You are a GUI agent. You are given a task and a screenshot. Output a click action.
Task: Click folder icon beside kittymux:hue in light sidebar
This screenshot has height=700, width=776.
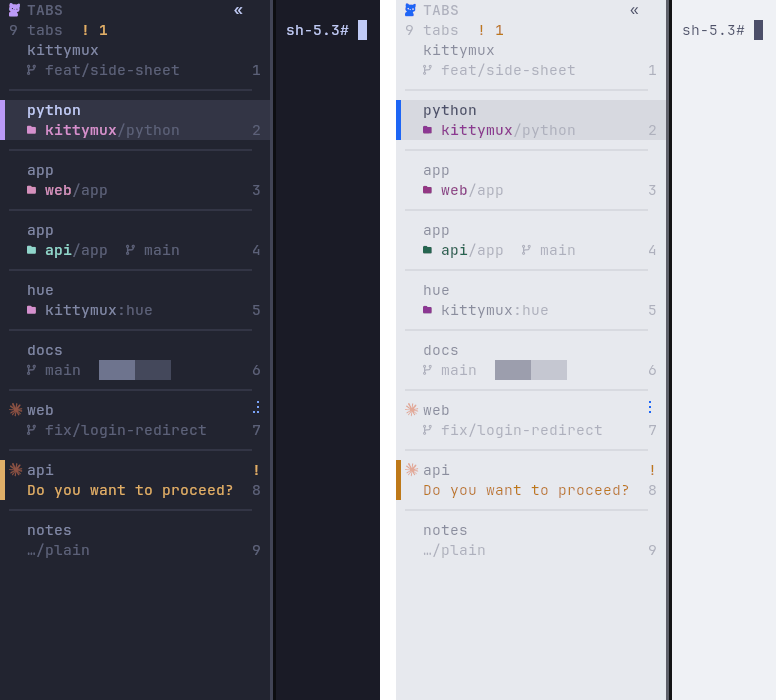pos(427,310)
